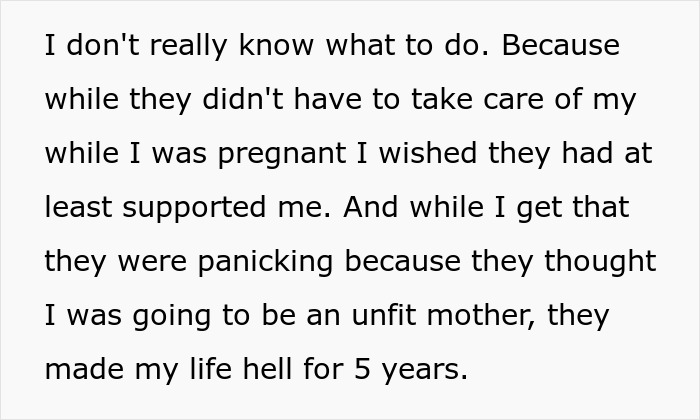Click the word "panicking" in the text
This screenshot has height=420, width=700.
(x=265, y=263)
